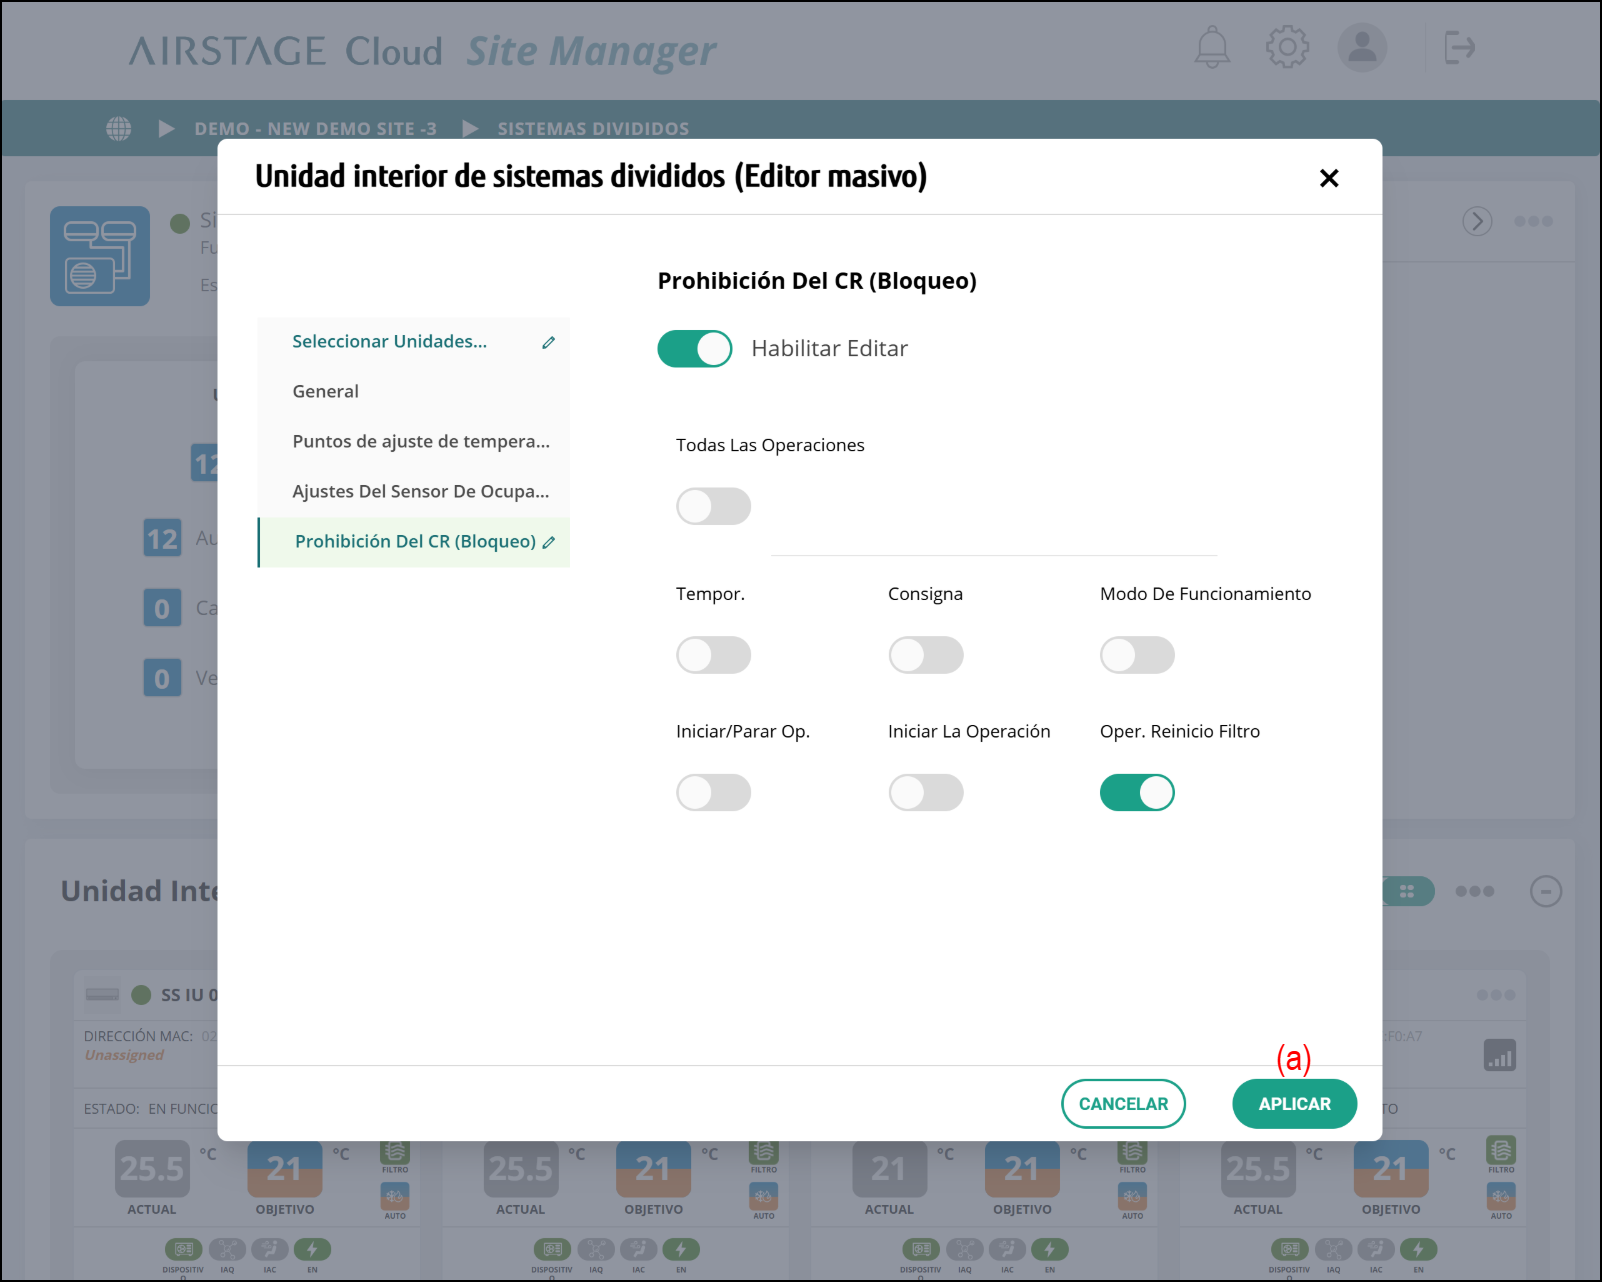Click DEMO - NEW DEMO SITE -3 breadcrumb
The height and width of the screenshot is (1282, 1602).
315,129
